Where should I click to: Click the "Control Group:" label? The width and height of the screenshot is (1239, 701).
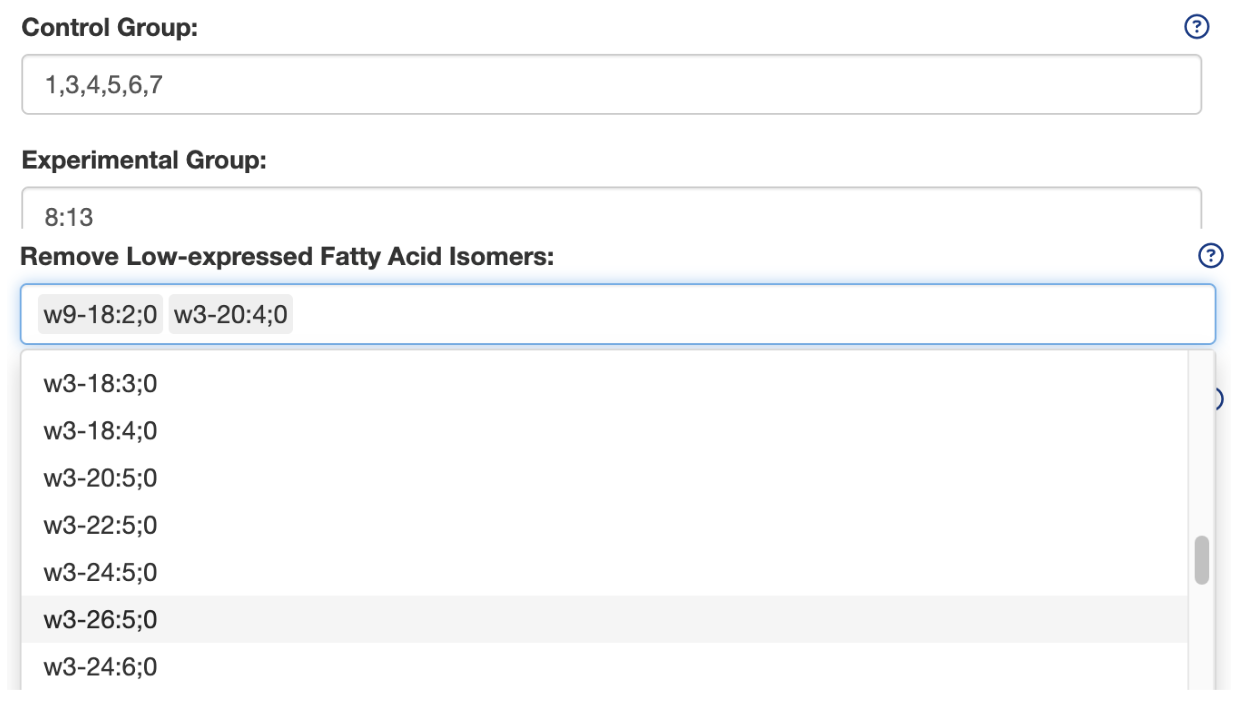point(110,28)
